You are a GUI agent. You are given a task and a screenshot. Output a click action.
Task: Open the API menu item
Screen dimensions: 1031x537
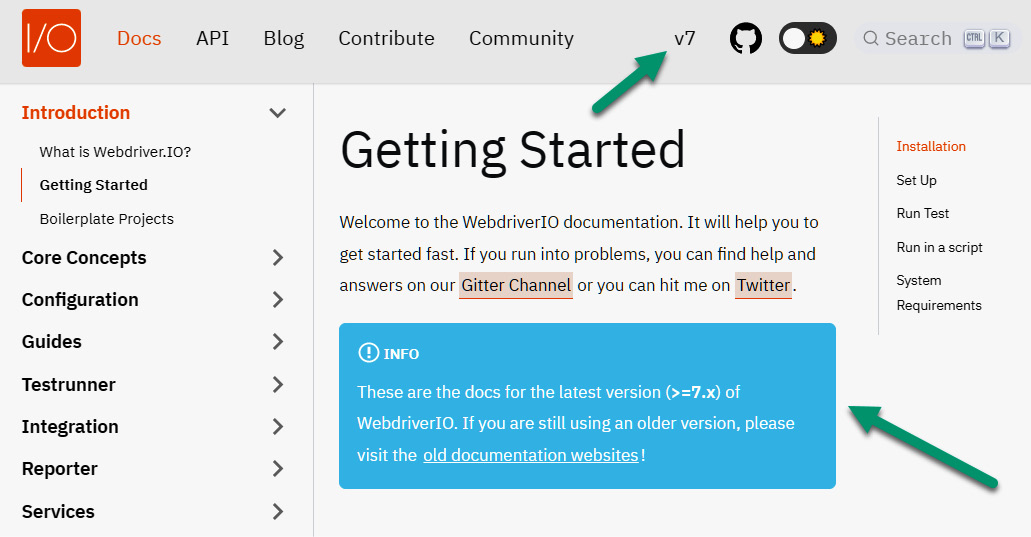point(212,39)
